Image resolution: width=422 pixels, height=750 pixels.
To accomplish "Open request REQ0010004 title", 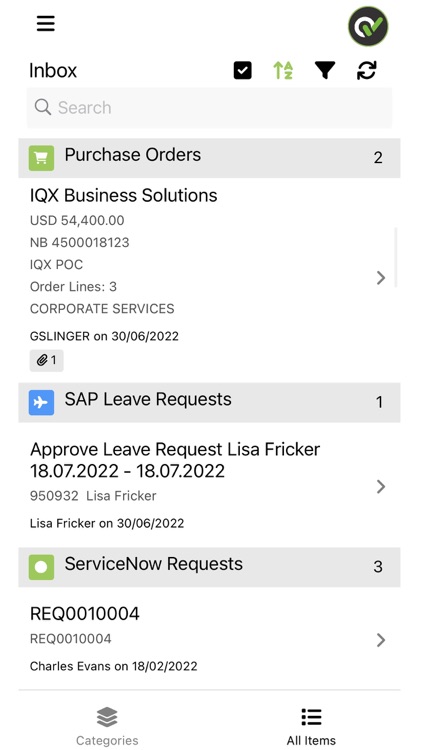I will coord(85,614).
